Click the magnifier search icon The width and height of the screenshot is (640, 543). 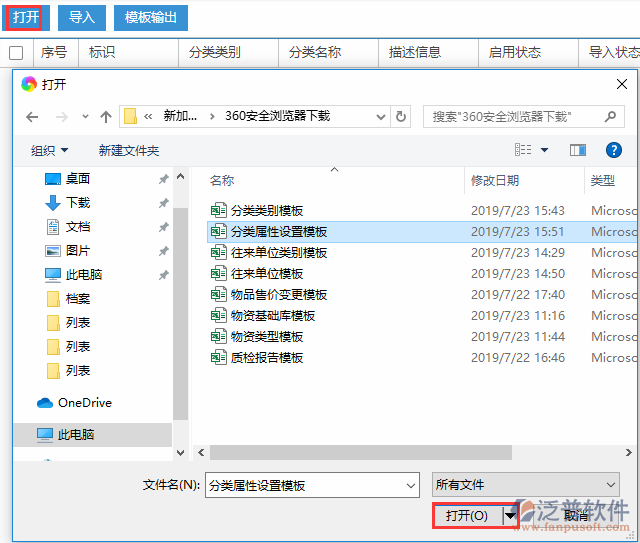pyautogui.click(x=610, y=117)
